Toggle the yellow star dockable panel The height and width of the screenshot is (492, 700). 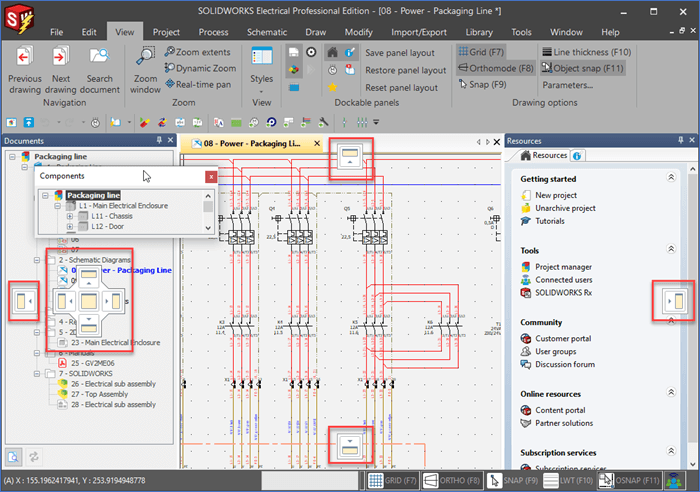tap(332, 87)
